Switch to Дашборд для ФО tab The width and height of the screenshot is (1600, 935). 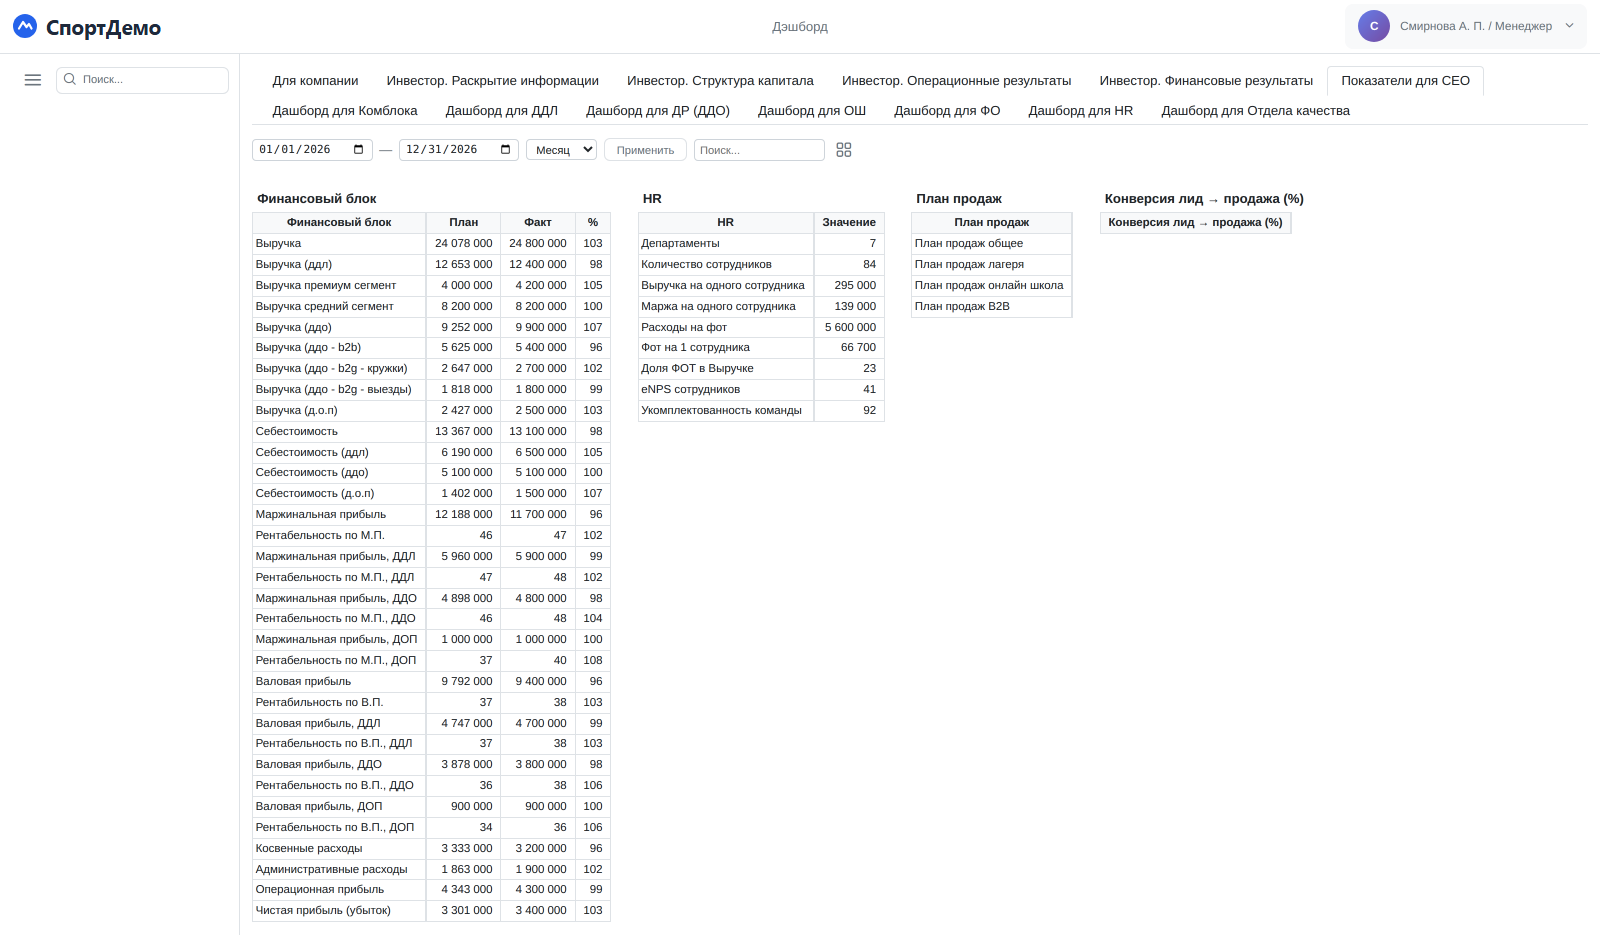point(947,111)
